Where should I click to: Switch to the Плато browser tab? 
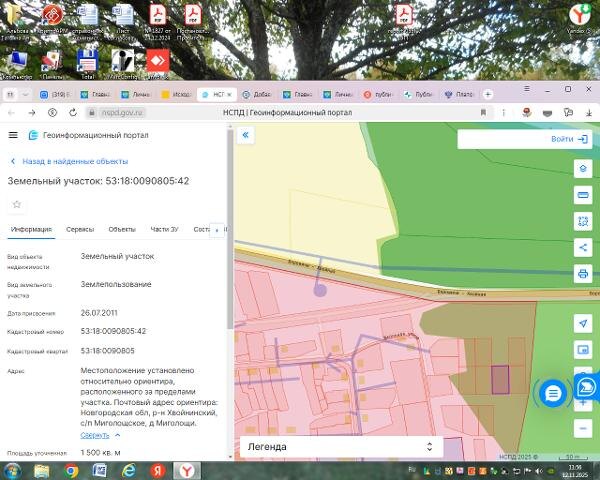pos(459,94)
